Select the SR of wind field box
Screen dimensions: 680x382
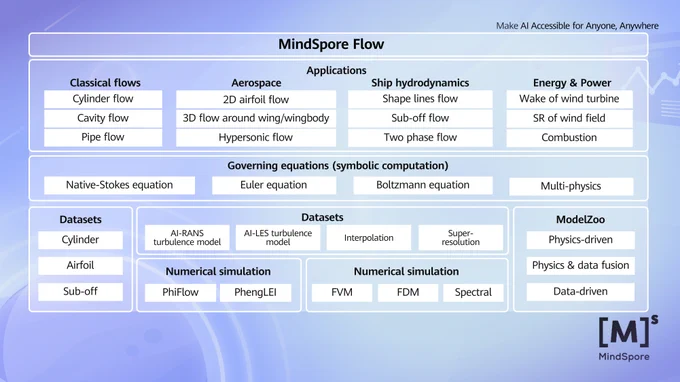coord(569,118)
